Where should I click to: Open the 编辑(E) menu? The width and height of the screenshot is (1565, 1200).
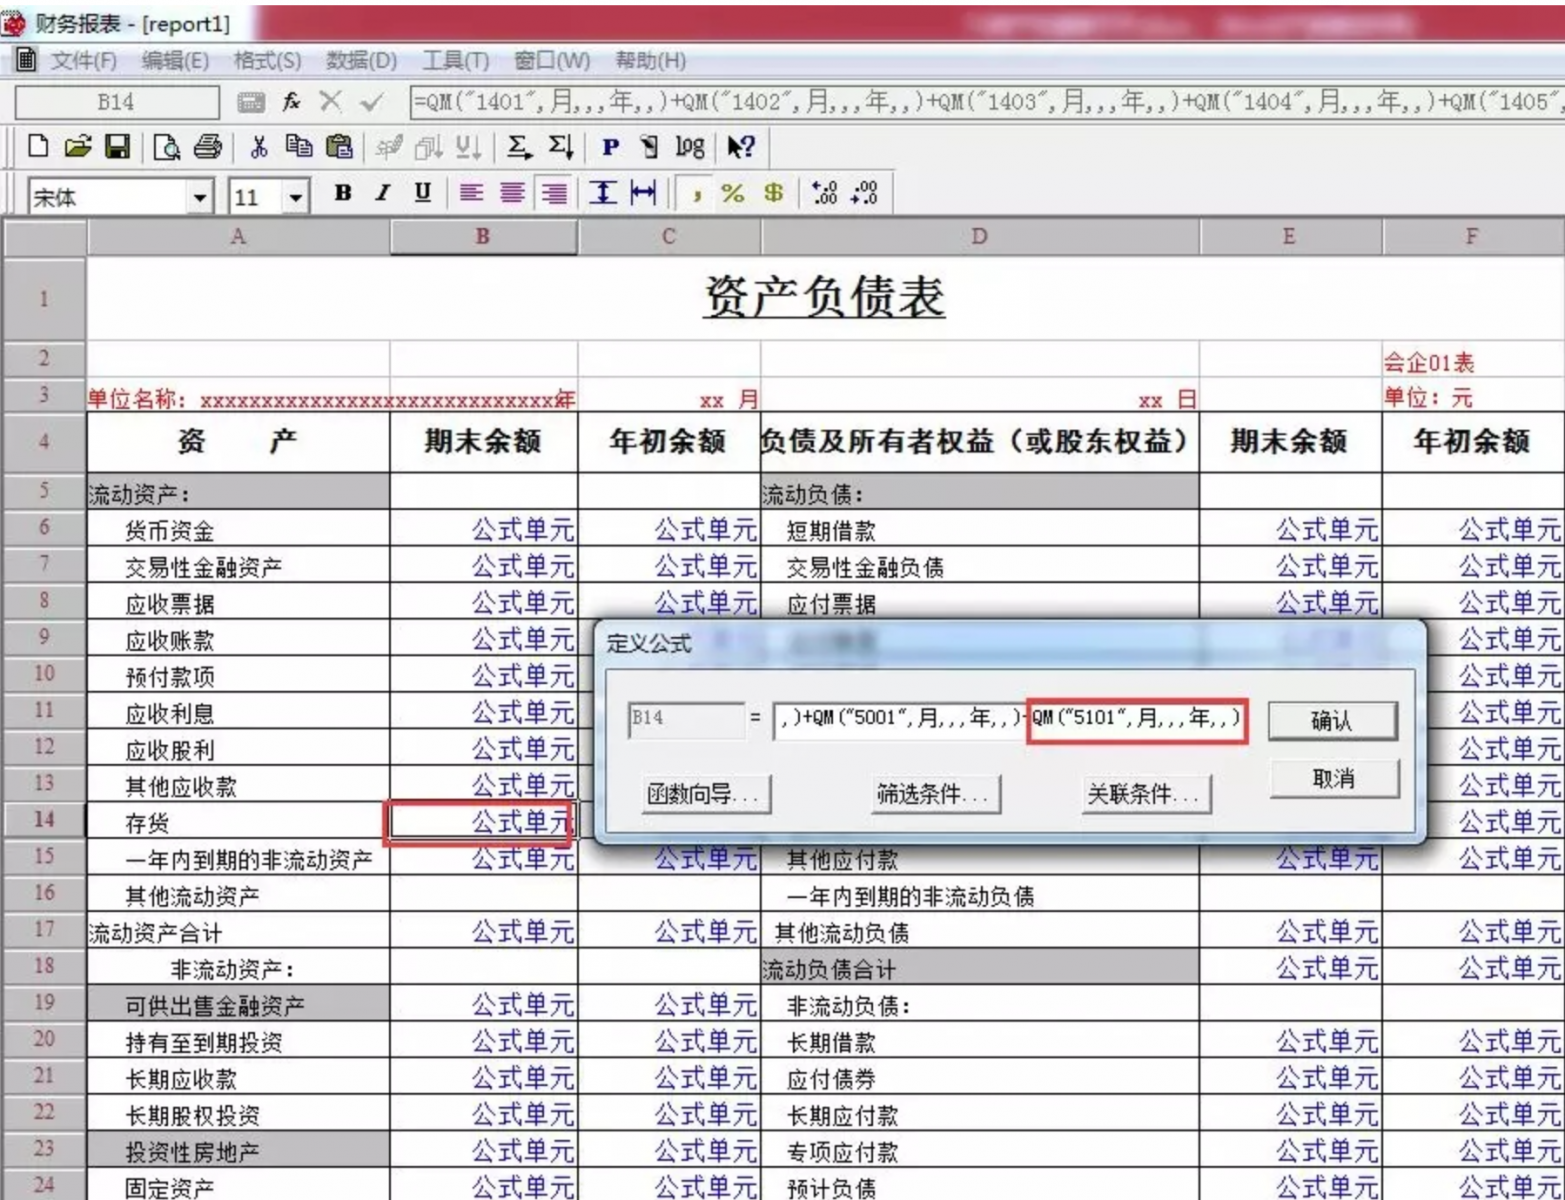point(175,61)
